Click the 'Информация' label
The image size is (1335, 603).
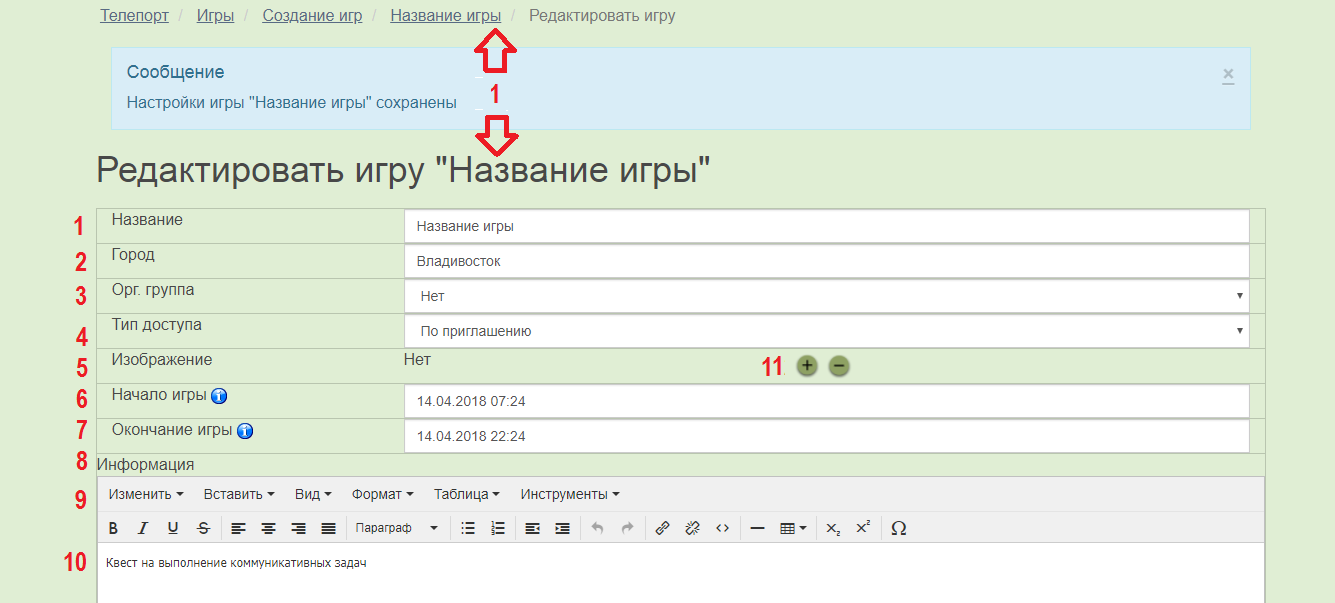pos(145,464)
